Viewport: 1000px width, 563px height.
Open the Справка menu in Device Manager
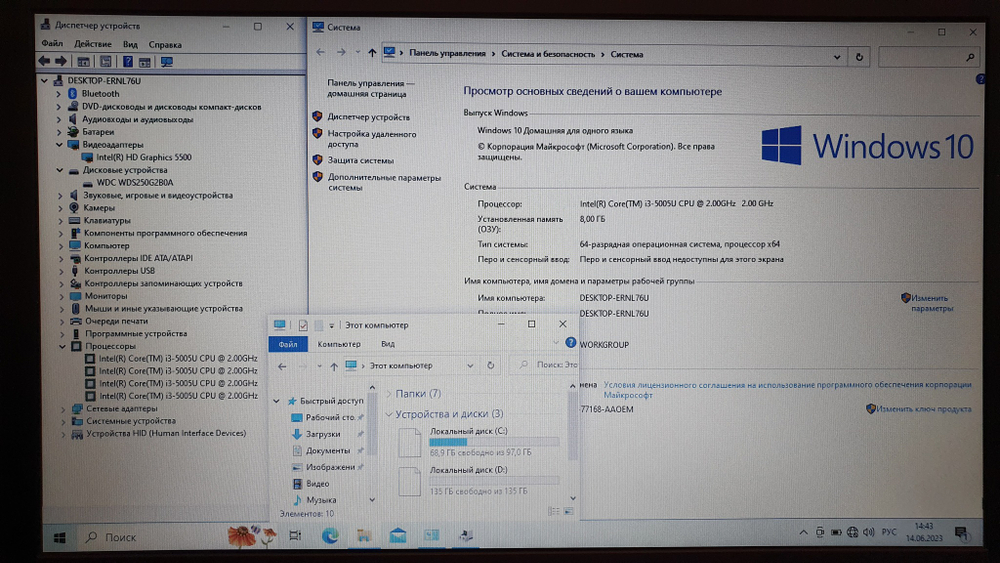(x=165, y=45)
